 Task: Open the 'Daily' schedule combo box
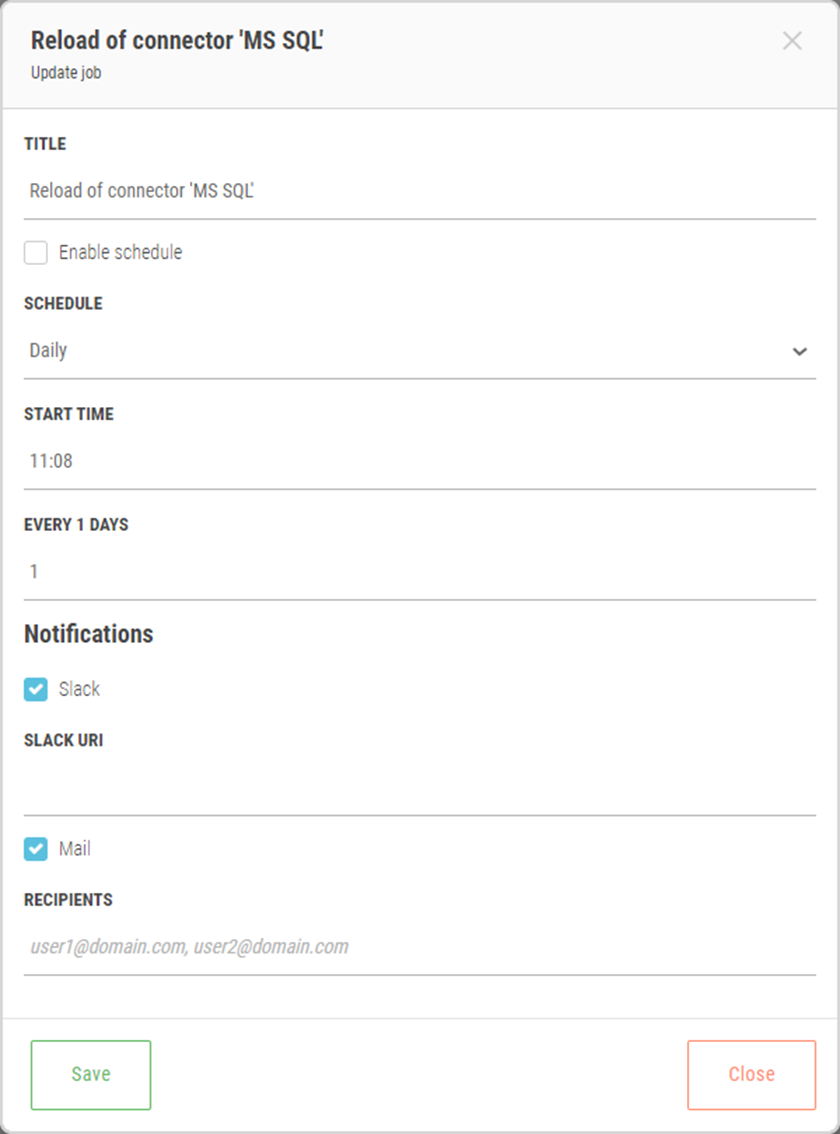pos(400,352)
